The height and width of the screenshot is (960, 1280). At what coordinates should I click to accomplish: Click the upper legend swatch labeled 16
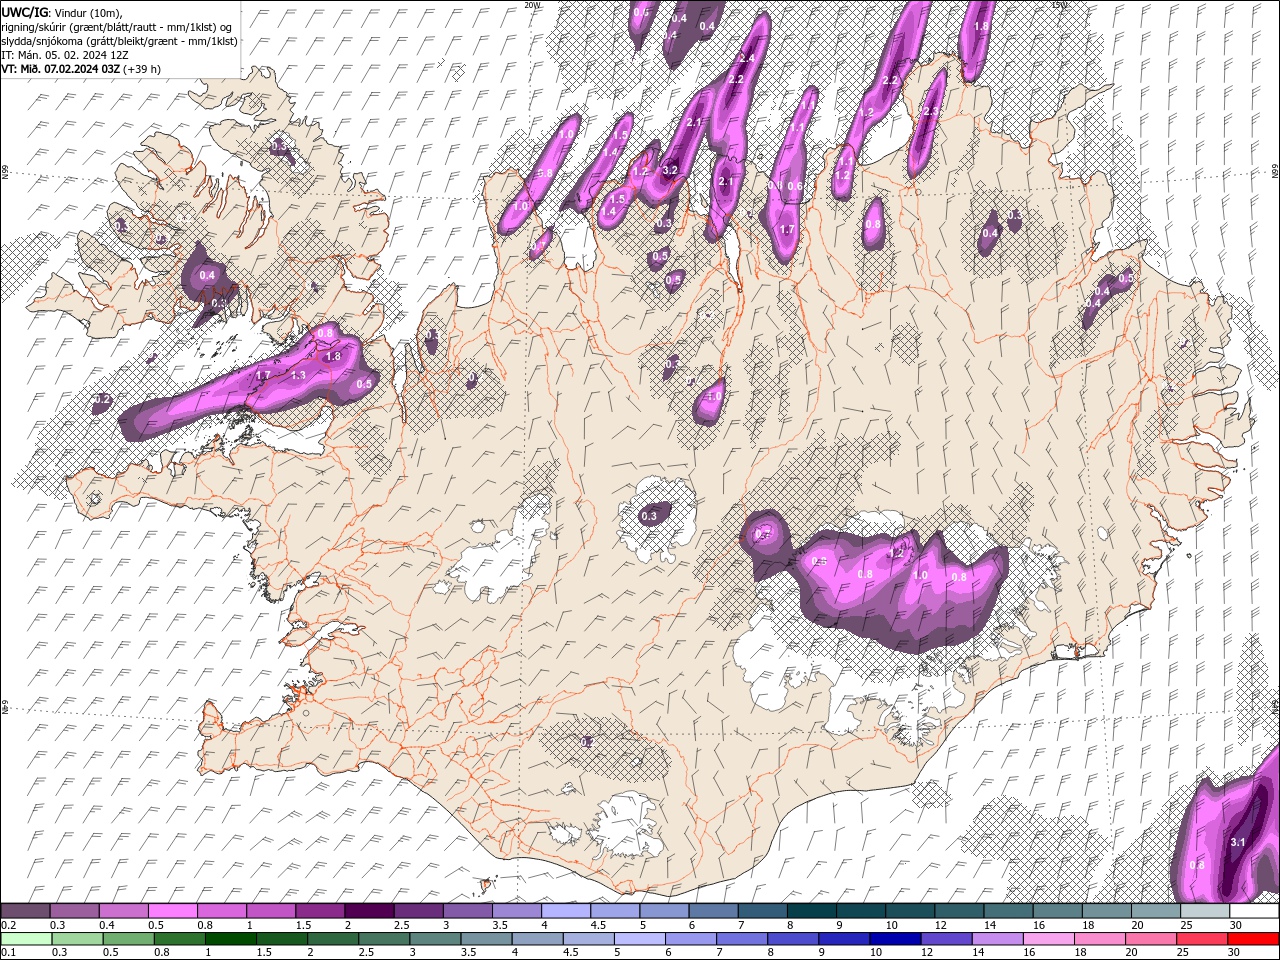click(1057, 911)
